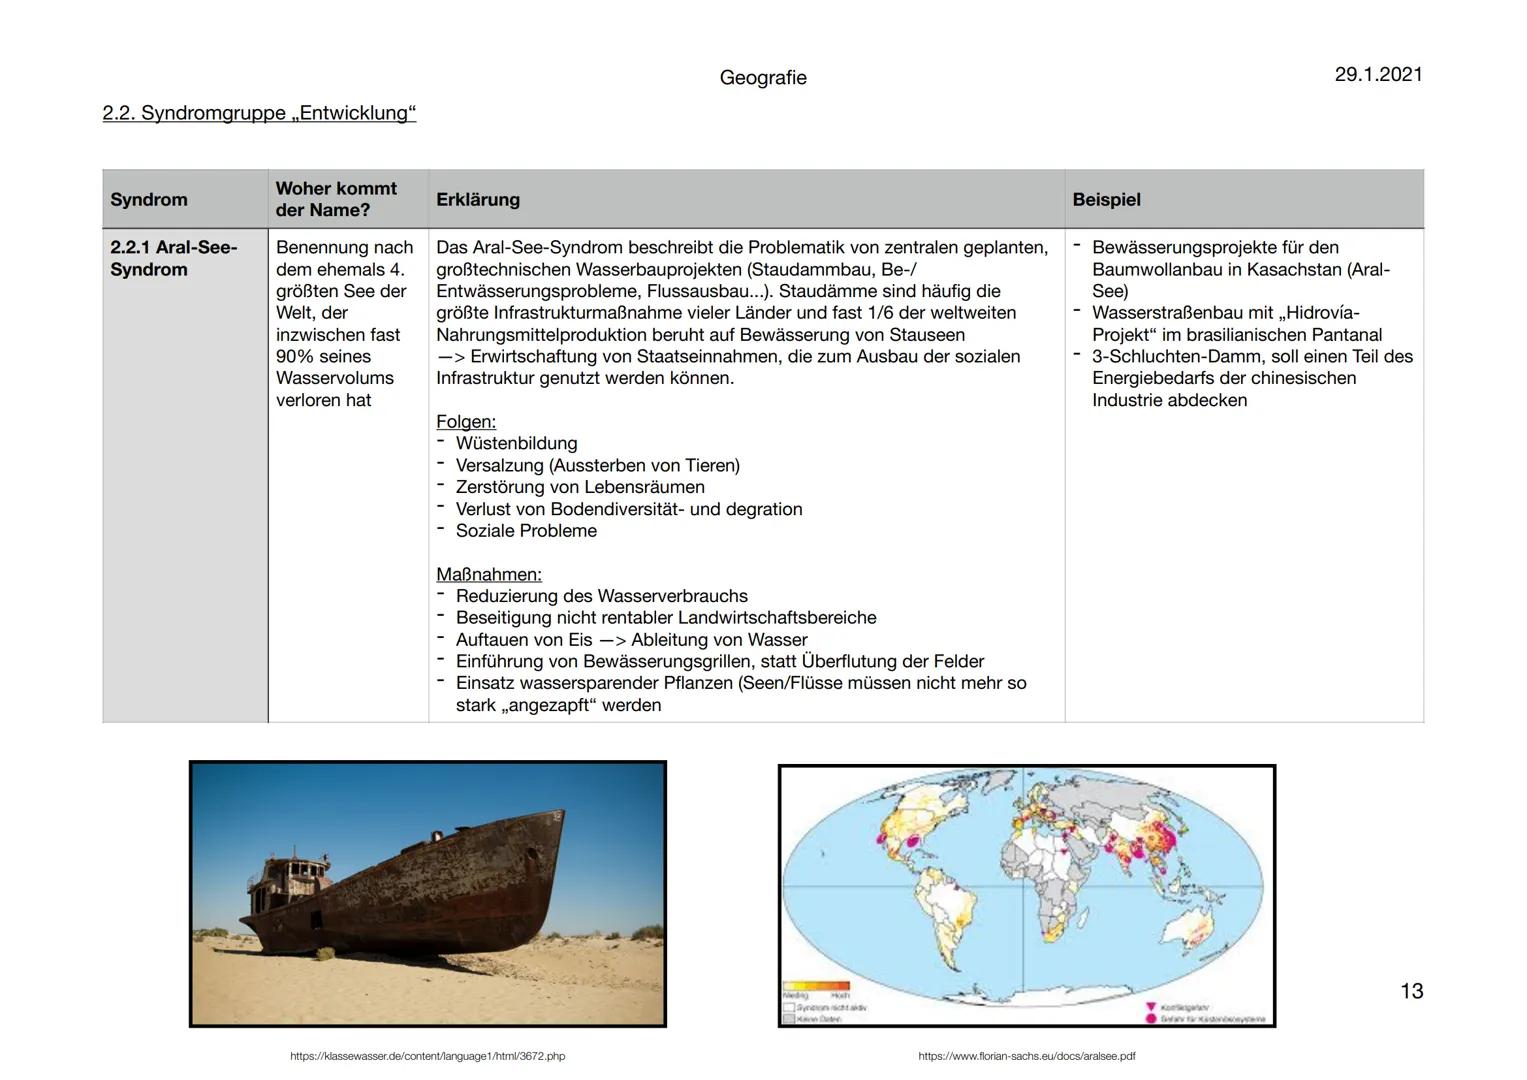
Task: Click 'Gefahr für Küstenökosysteme' pink dot in map legend
Action: click(1150, 1018)
